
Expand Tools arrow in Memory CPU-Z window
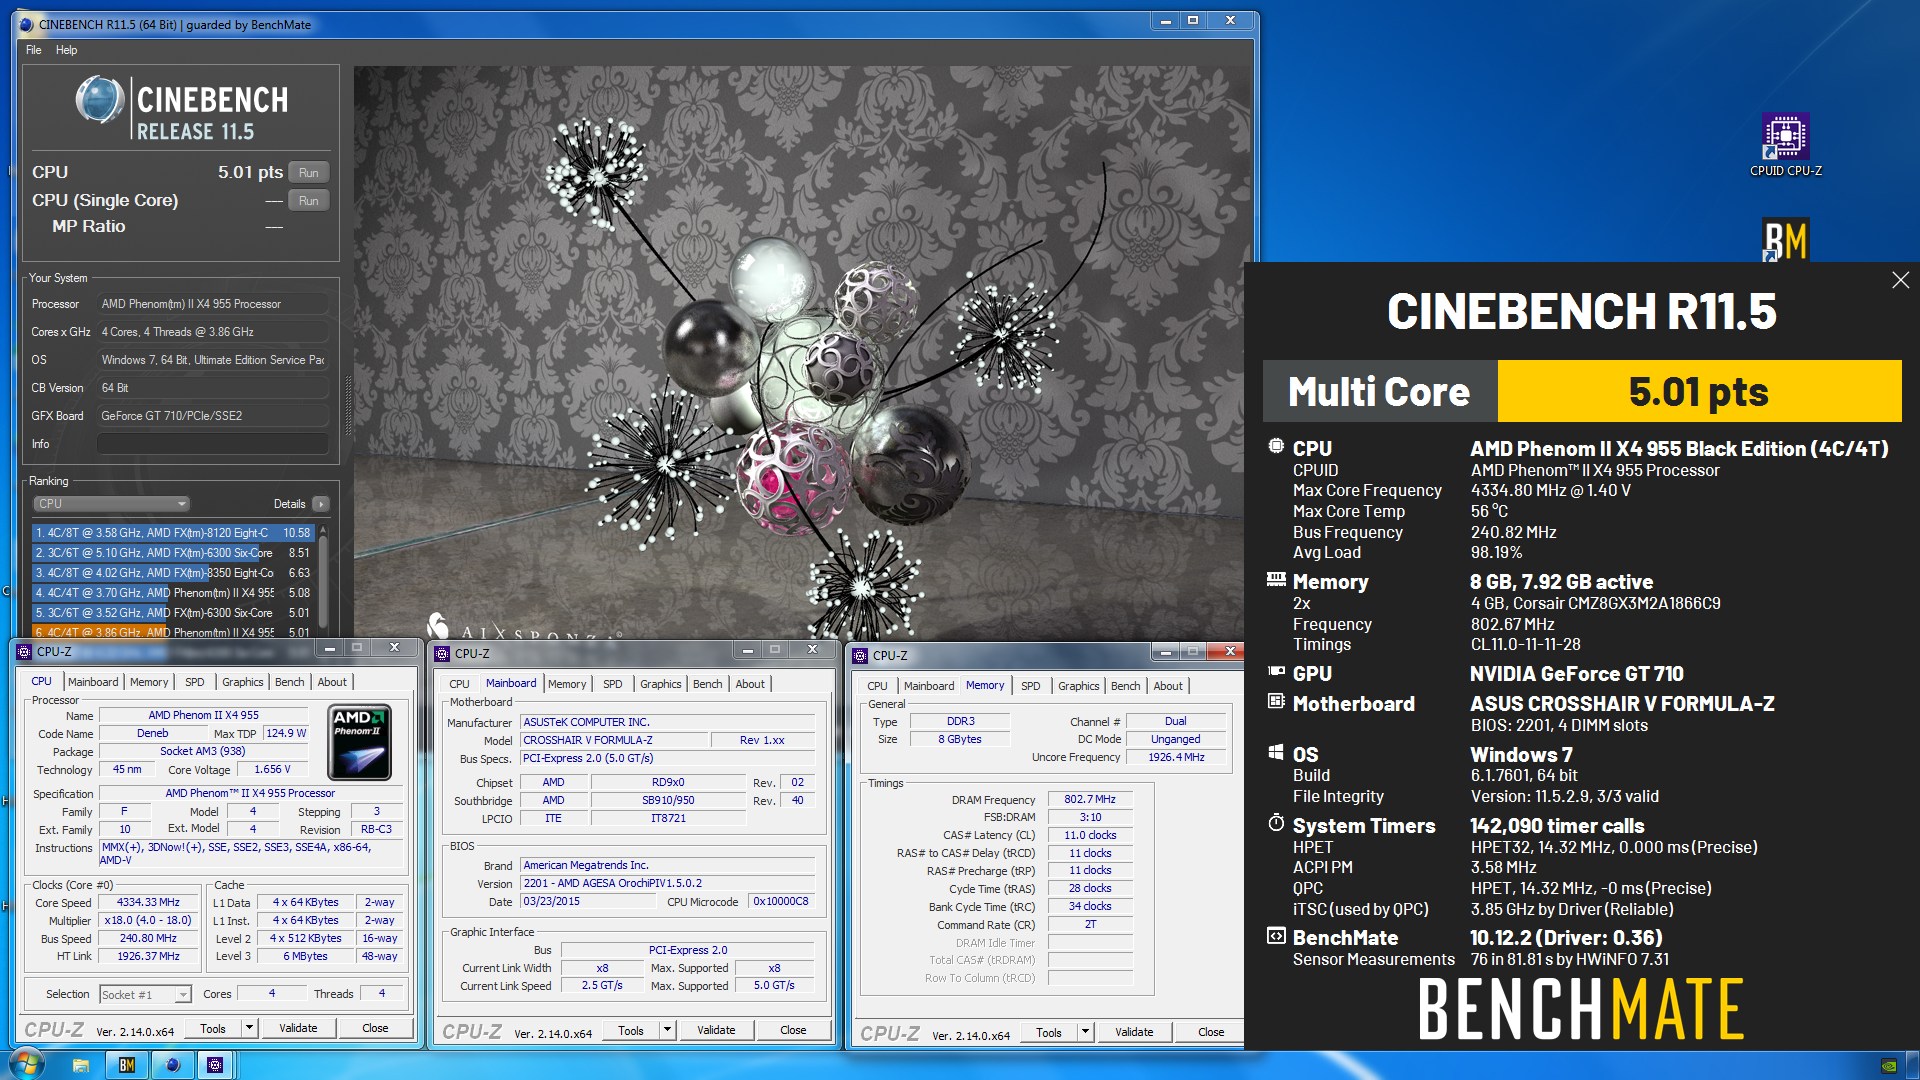[1085, 1032]
